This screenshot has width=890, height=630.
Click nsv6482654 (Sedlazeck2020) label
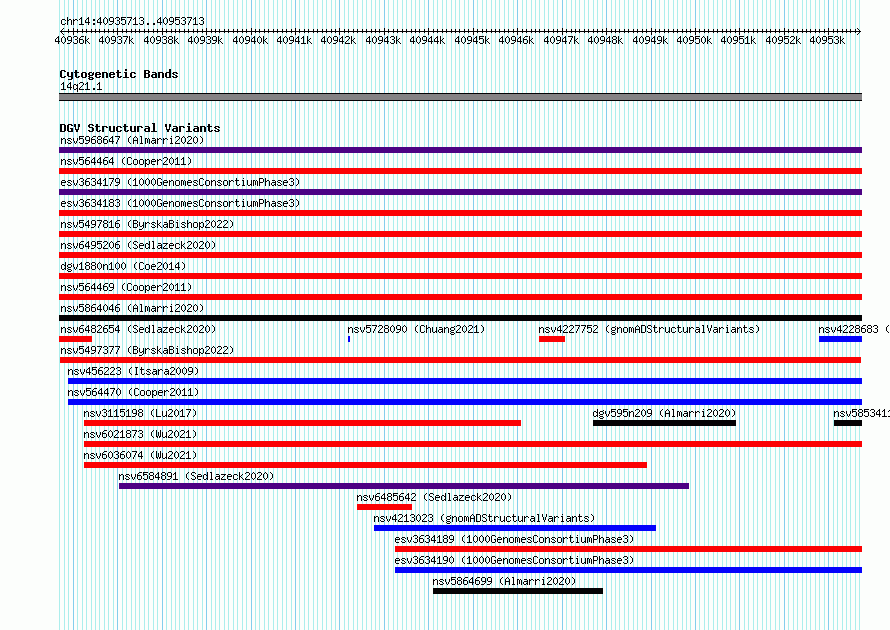(138, 329)
